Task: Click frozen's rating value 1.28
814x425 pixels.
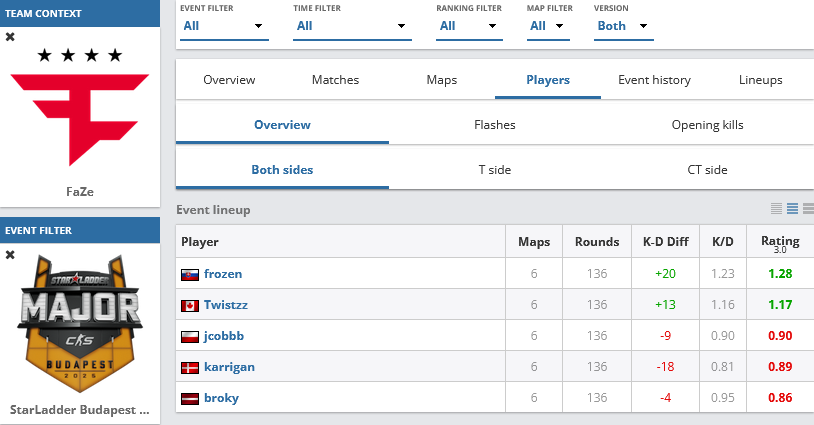Action: (780, 274)
